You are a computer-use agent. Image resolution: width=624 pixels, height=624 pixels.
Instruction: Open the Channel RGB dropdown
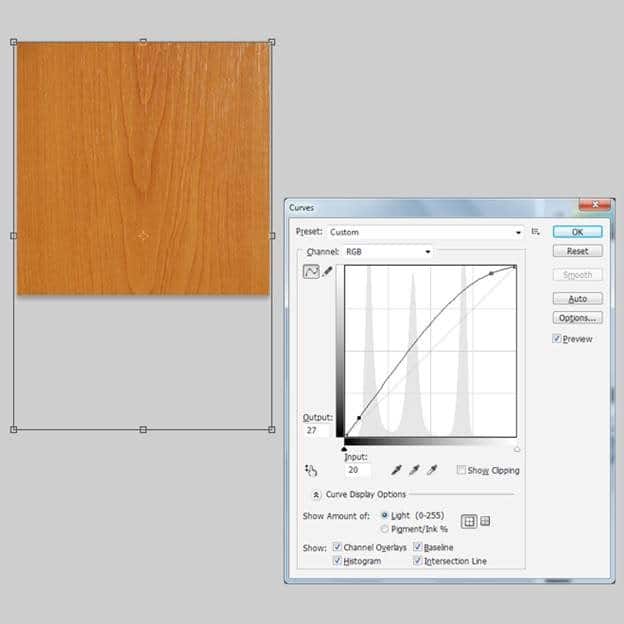click(387, 252)
